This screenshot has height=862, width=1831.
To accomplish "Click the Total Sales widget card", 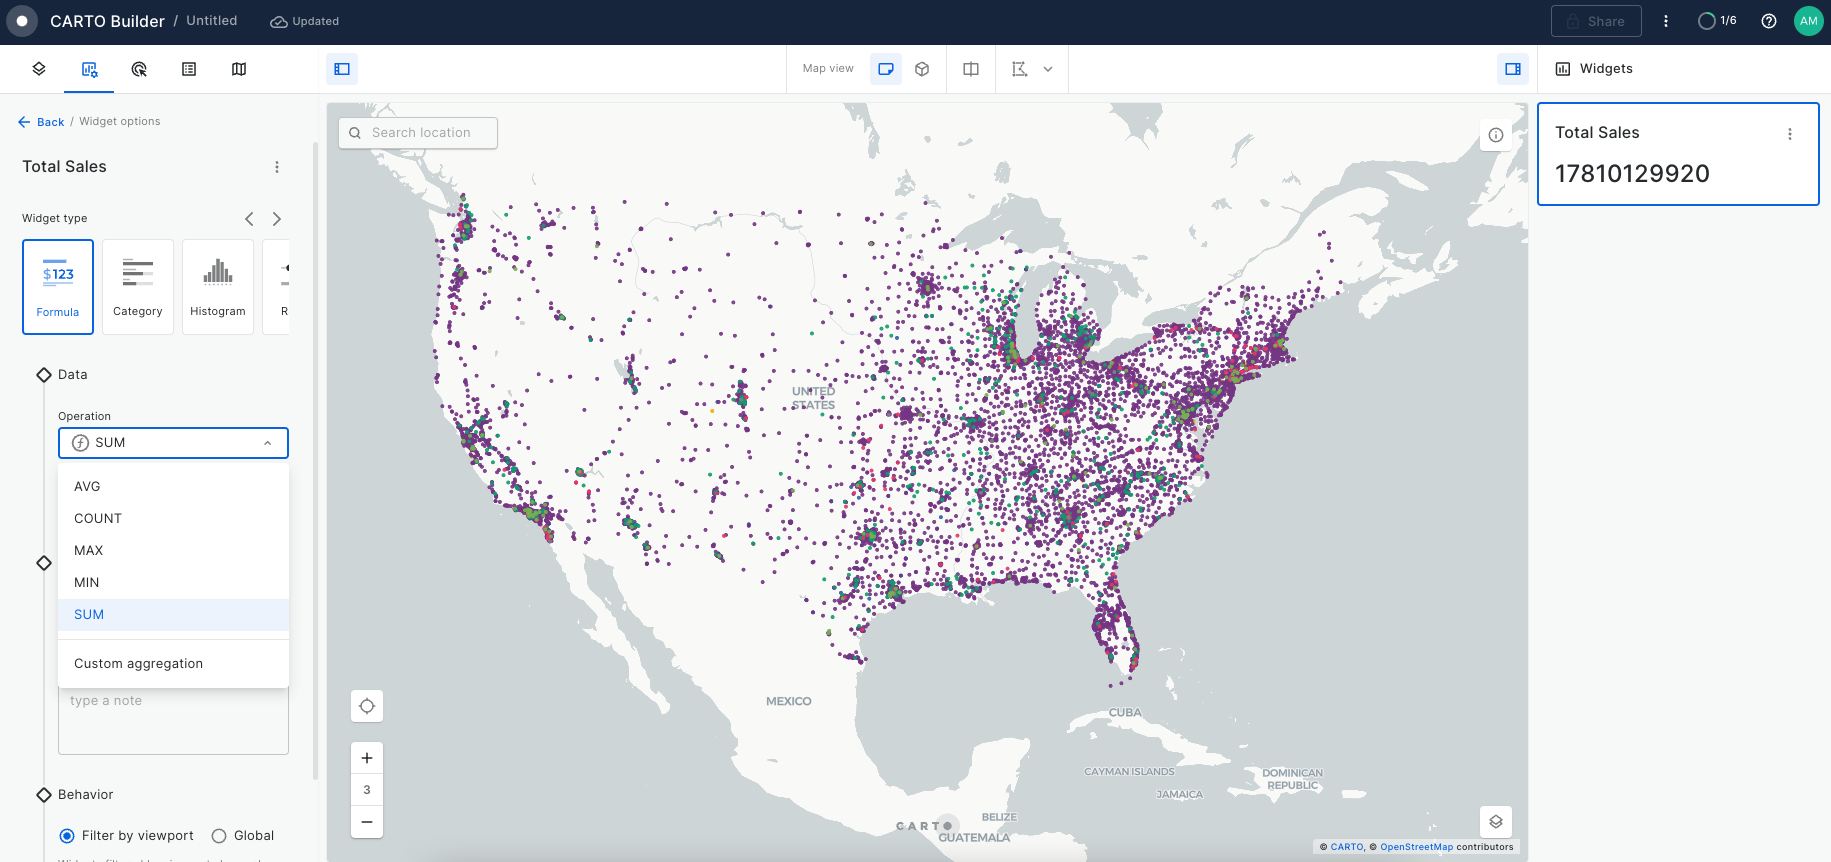I will pos(1678,154).
